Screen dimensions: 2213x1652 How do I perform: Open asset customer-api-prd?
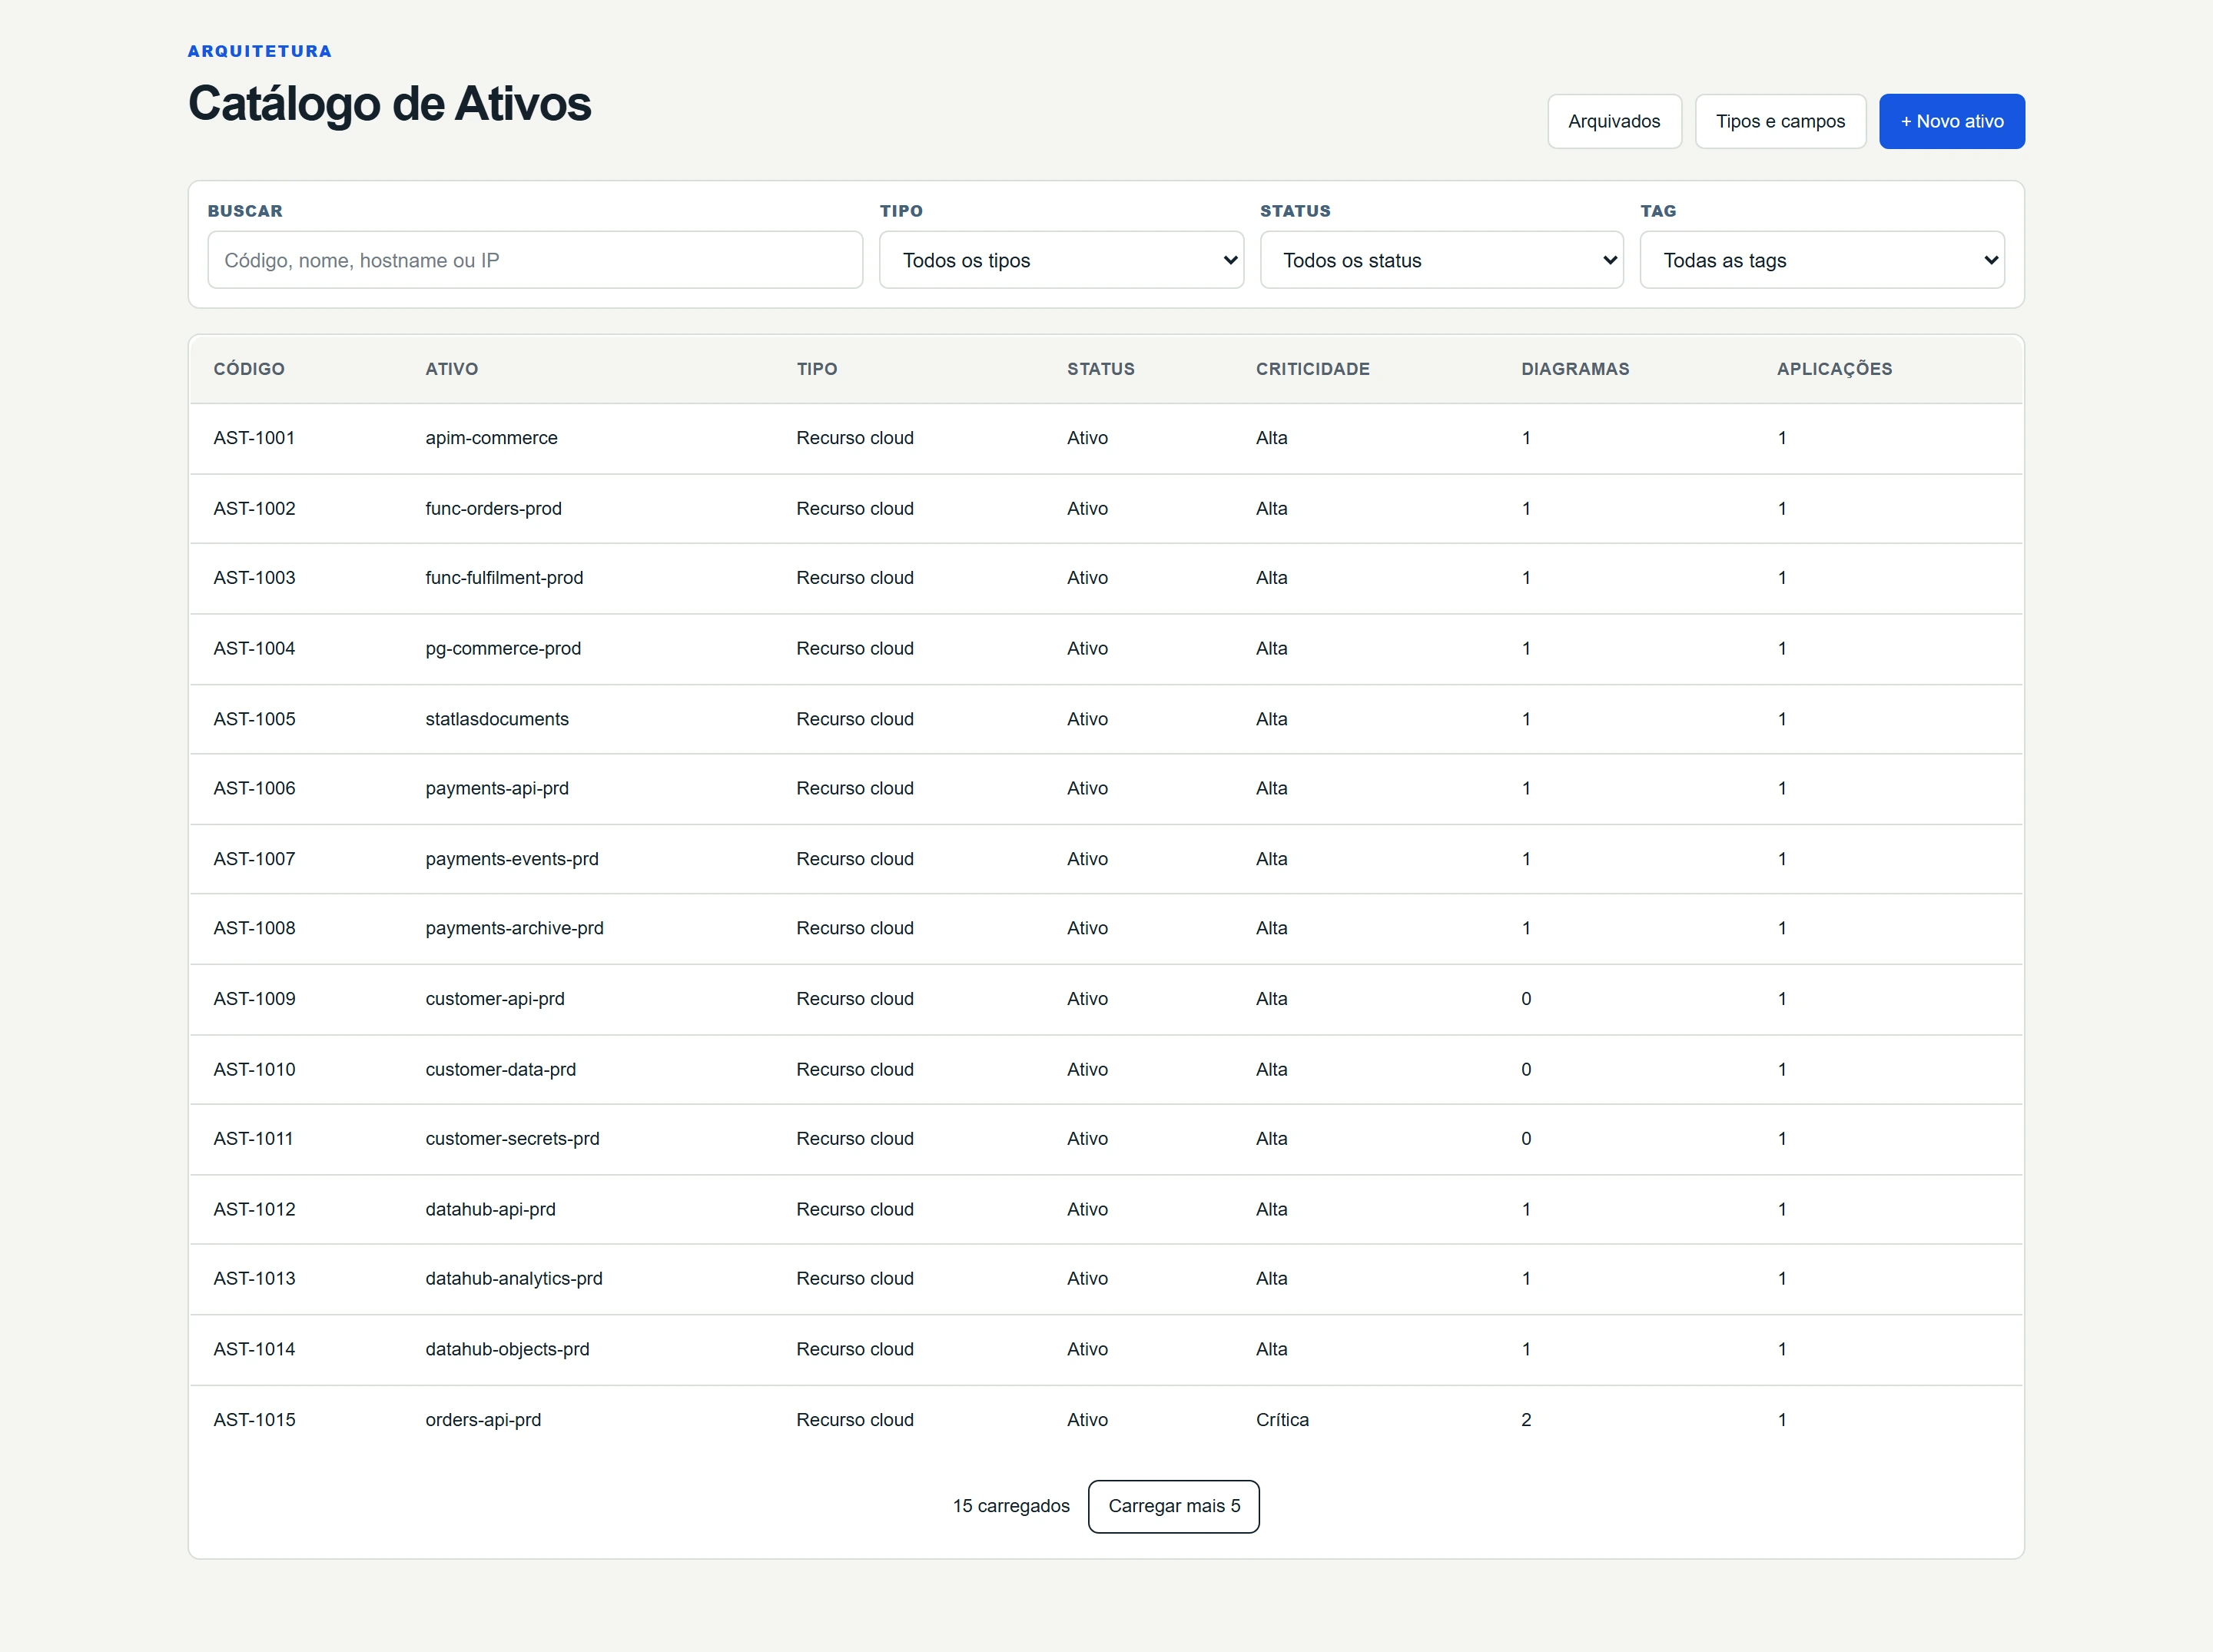[x=495, y=999]
